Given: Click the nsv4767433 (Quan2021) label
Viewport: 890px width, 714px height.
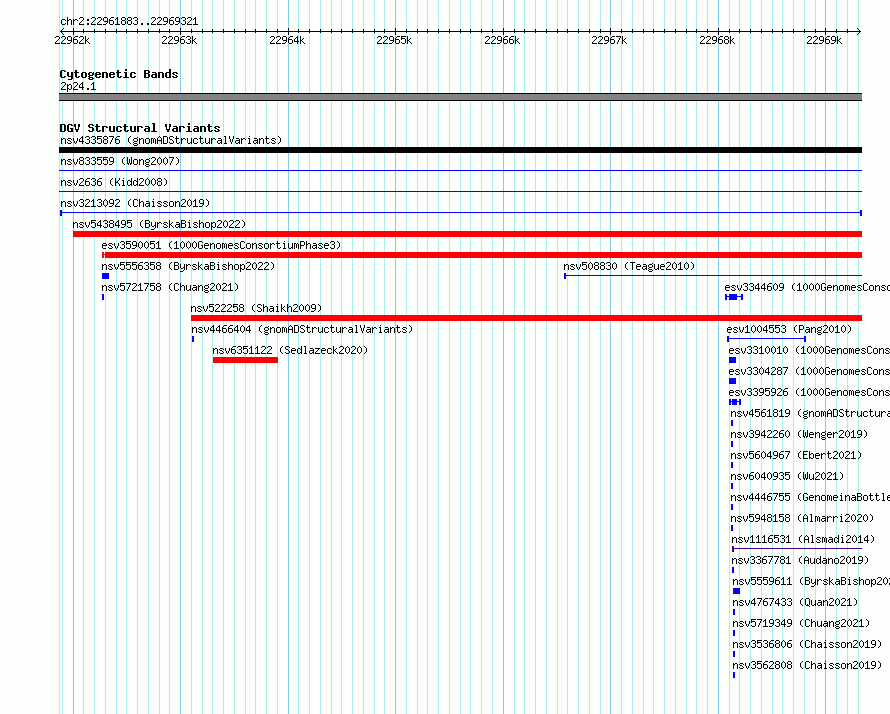Looking at the screenshot, I should click(x=795, y=602).
